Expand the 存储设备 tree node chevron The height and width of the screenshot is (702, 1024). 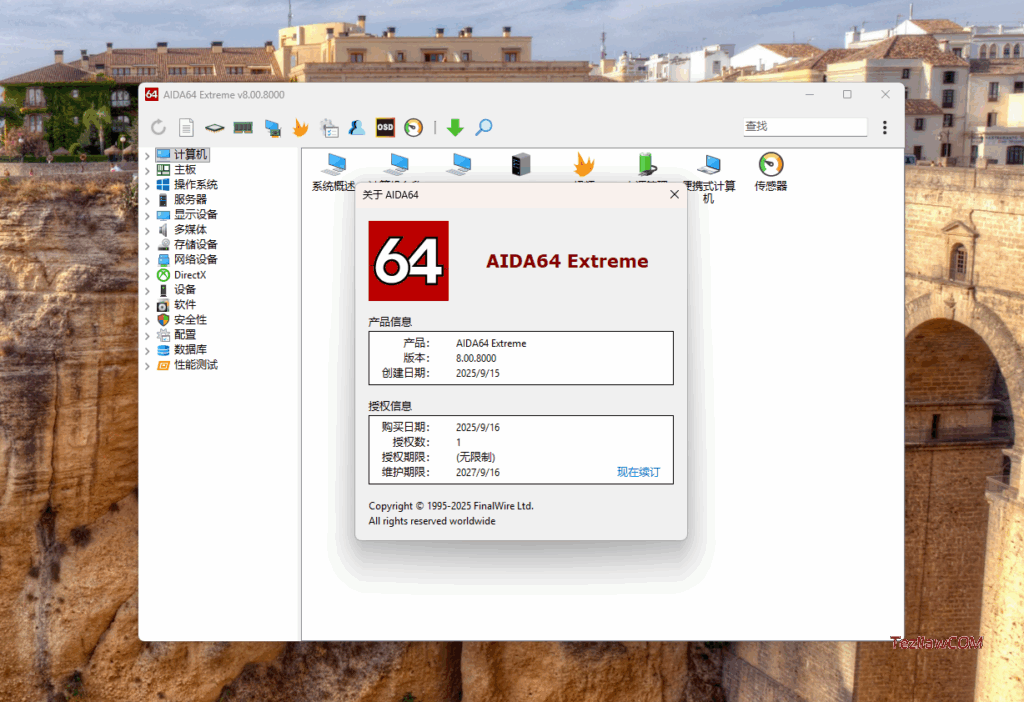[148, 246]
